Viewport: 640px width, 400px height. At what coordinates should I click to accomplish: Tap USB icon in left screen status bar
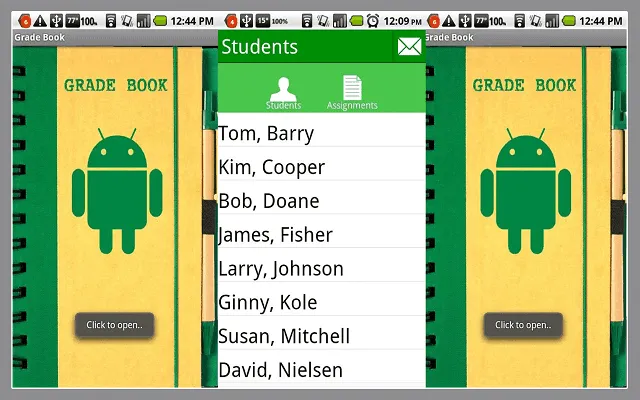click(56, 21)
